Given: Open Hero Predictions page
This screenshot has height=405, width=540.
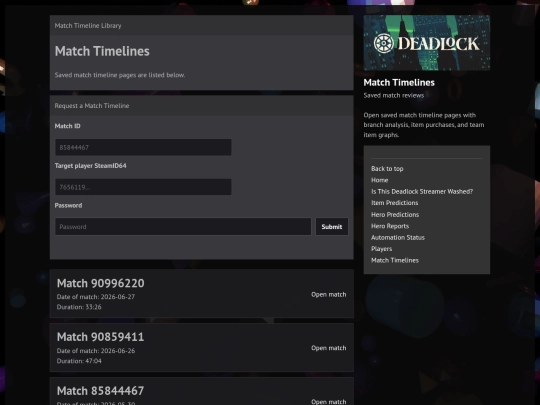Looking at the screenshot, I should (x=395, y=215).
